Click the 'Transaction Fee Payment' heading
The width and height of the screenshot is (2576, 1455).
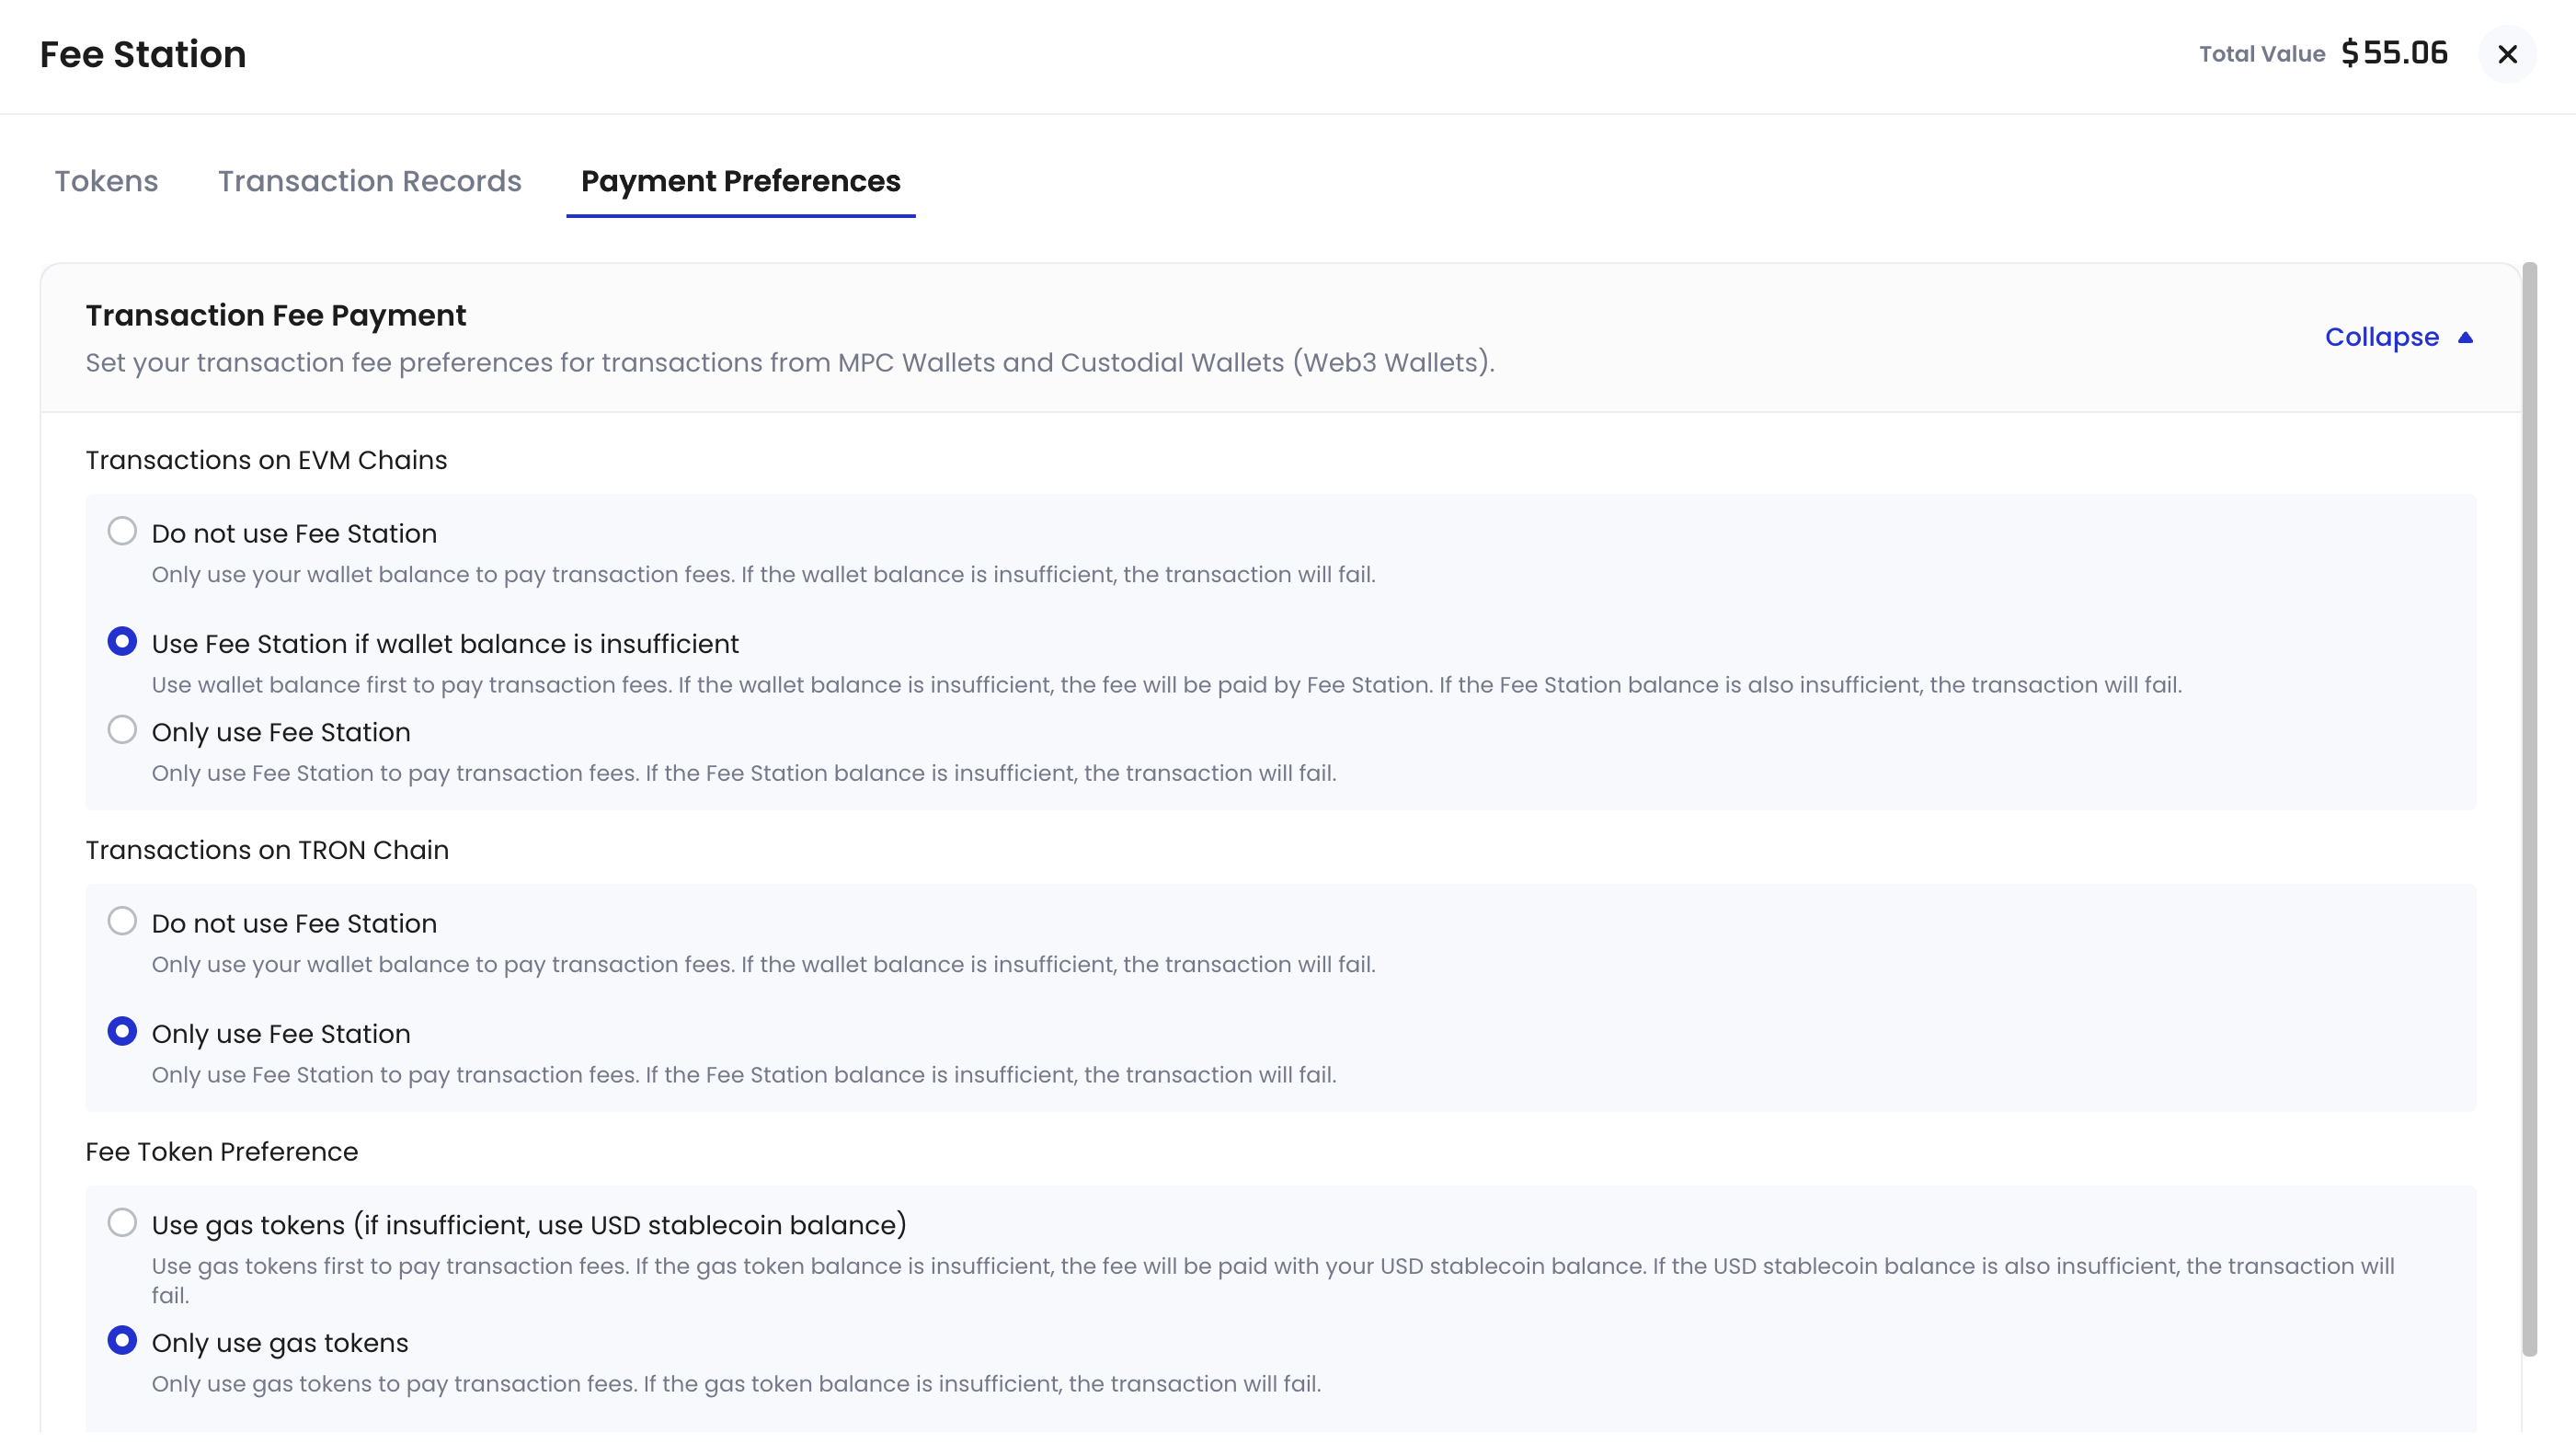click(x=276, y=315)
